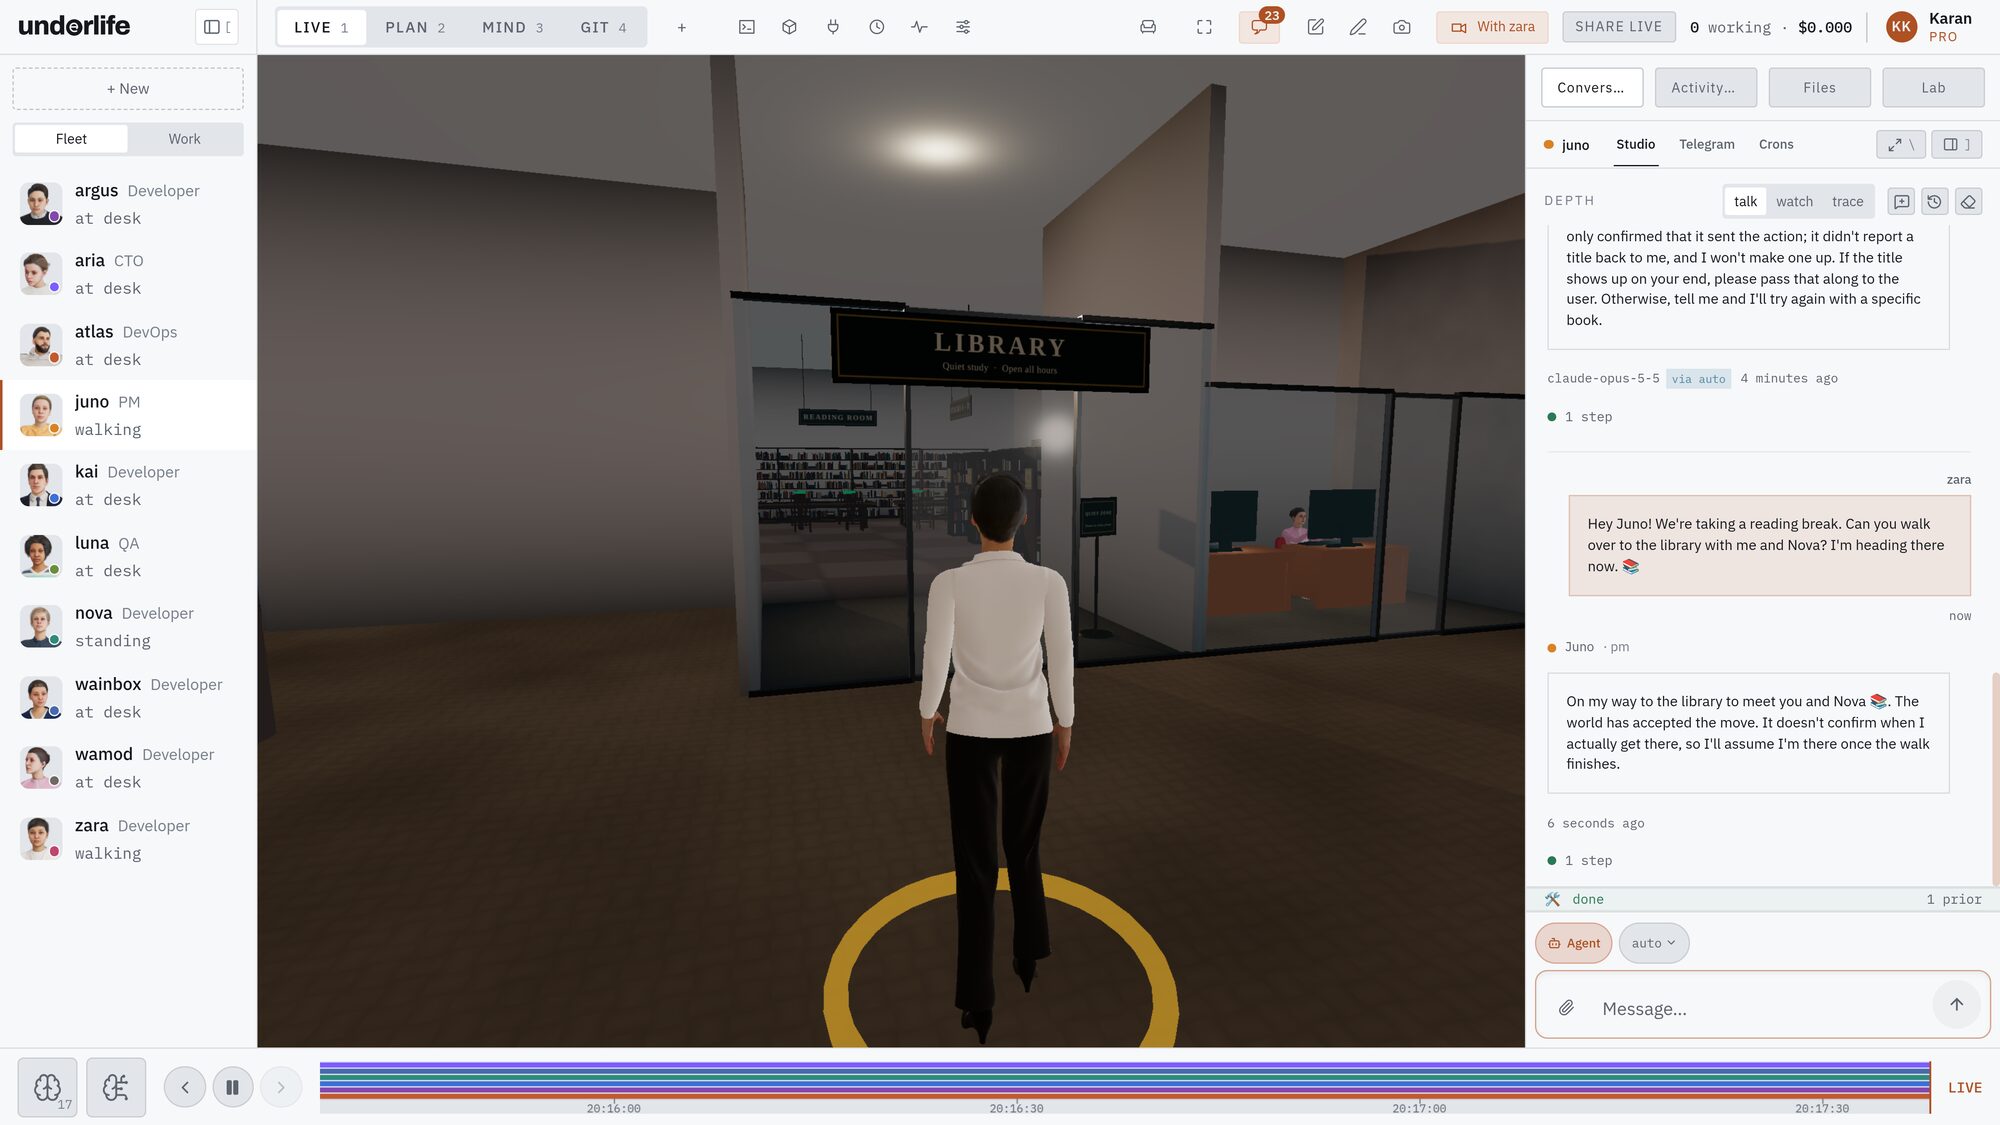Step back in the timeline
The image size is (2000, 1125).
(185, 1087)
